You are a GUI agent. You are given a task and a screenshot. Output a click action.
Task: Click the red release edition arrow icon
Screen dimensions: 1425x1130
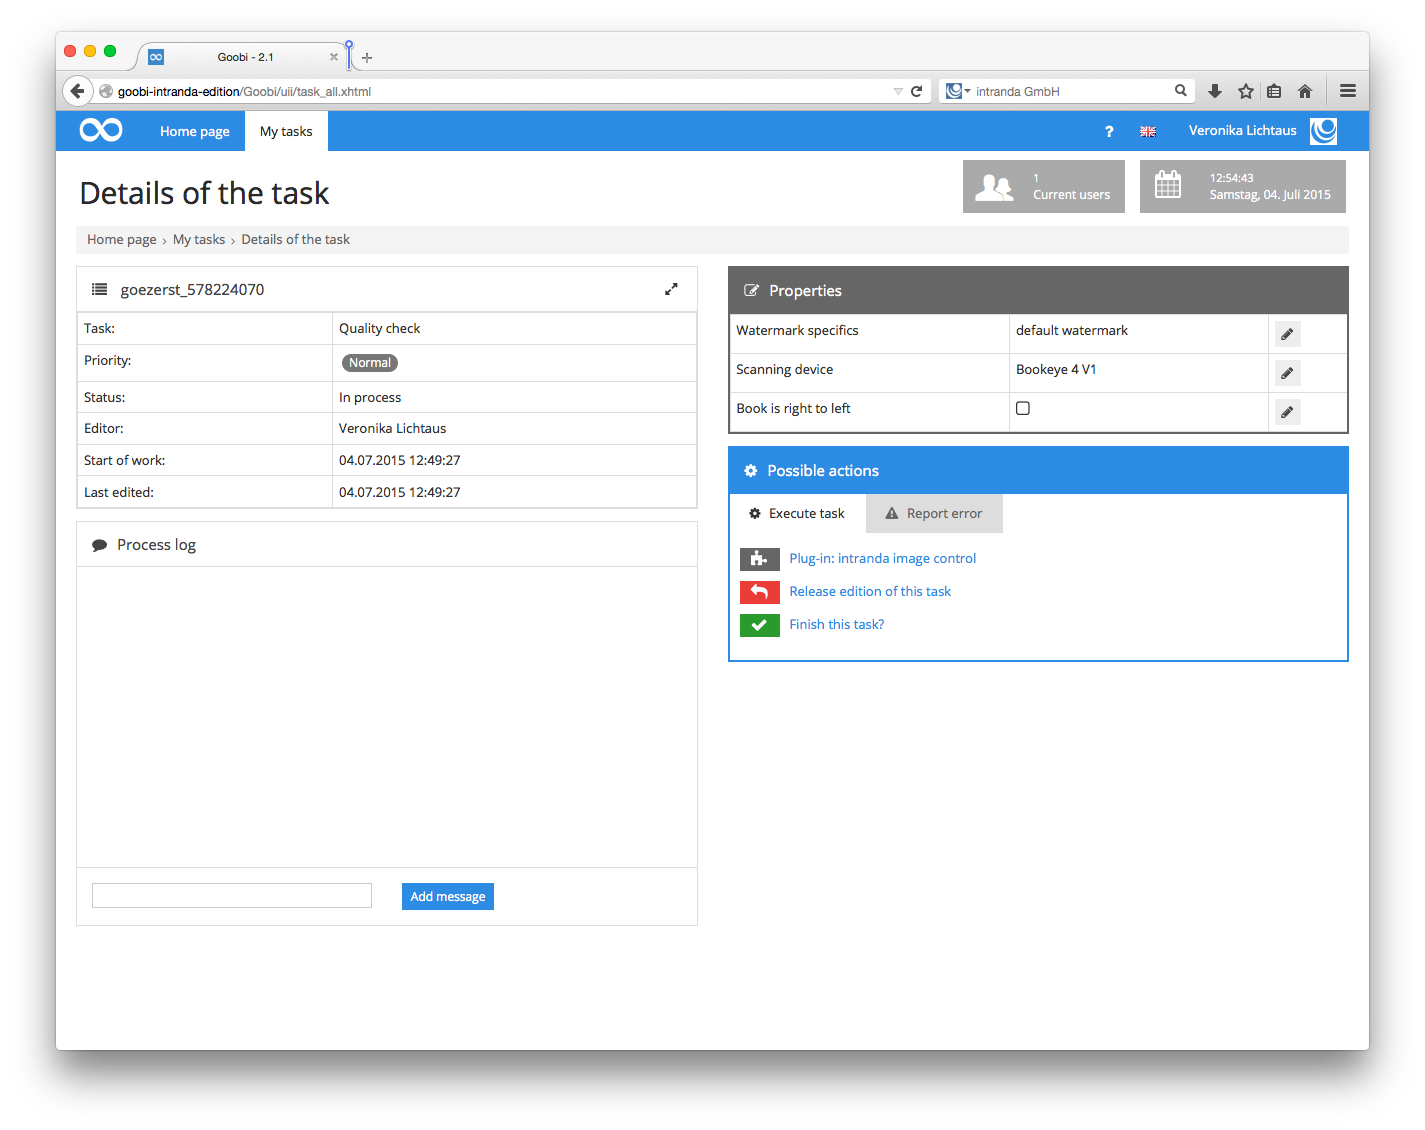point(760,592)
